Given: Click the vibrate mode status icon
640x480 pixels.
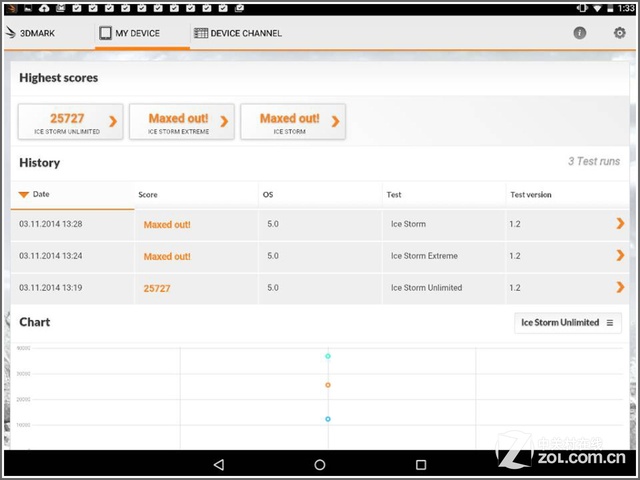Looking at the screenshot, I should tap(582, 8).
